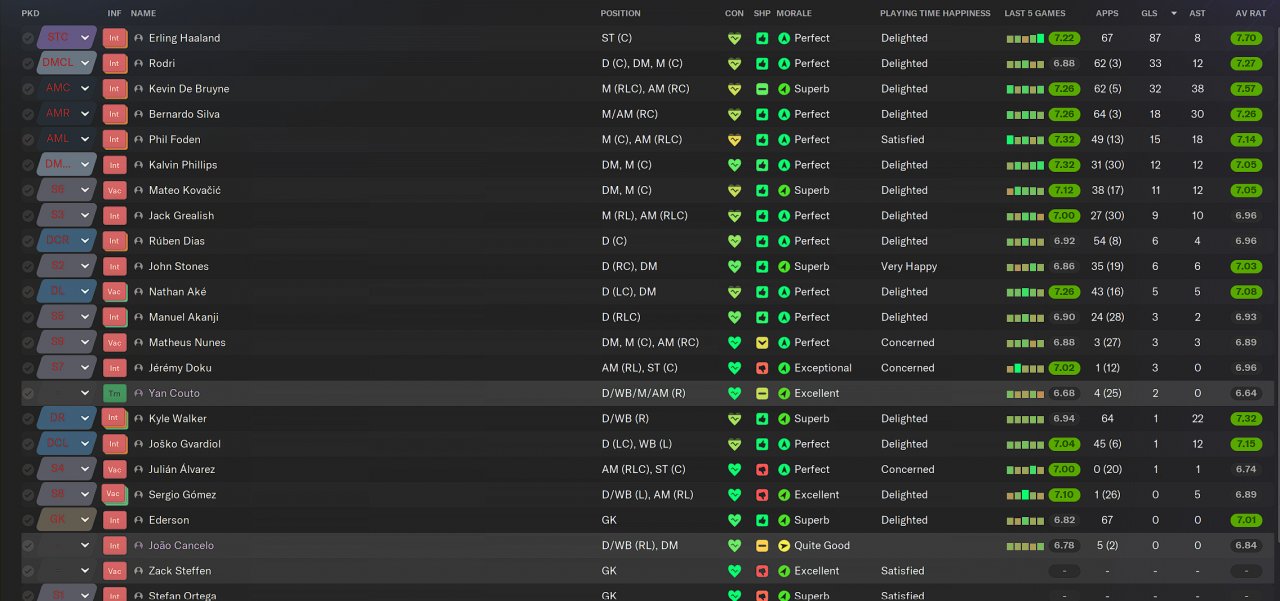Tick the selection circle for Rodri

(28, 63)
